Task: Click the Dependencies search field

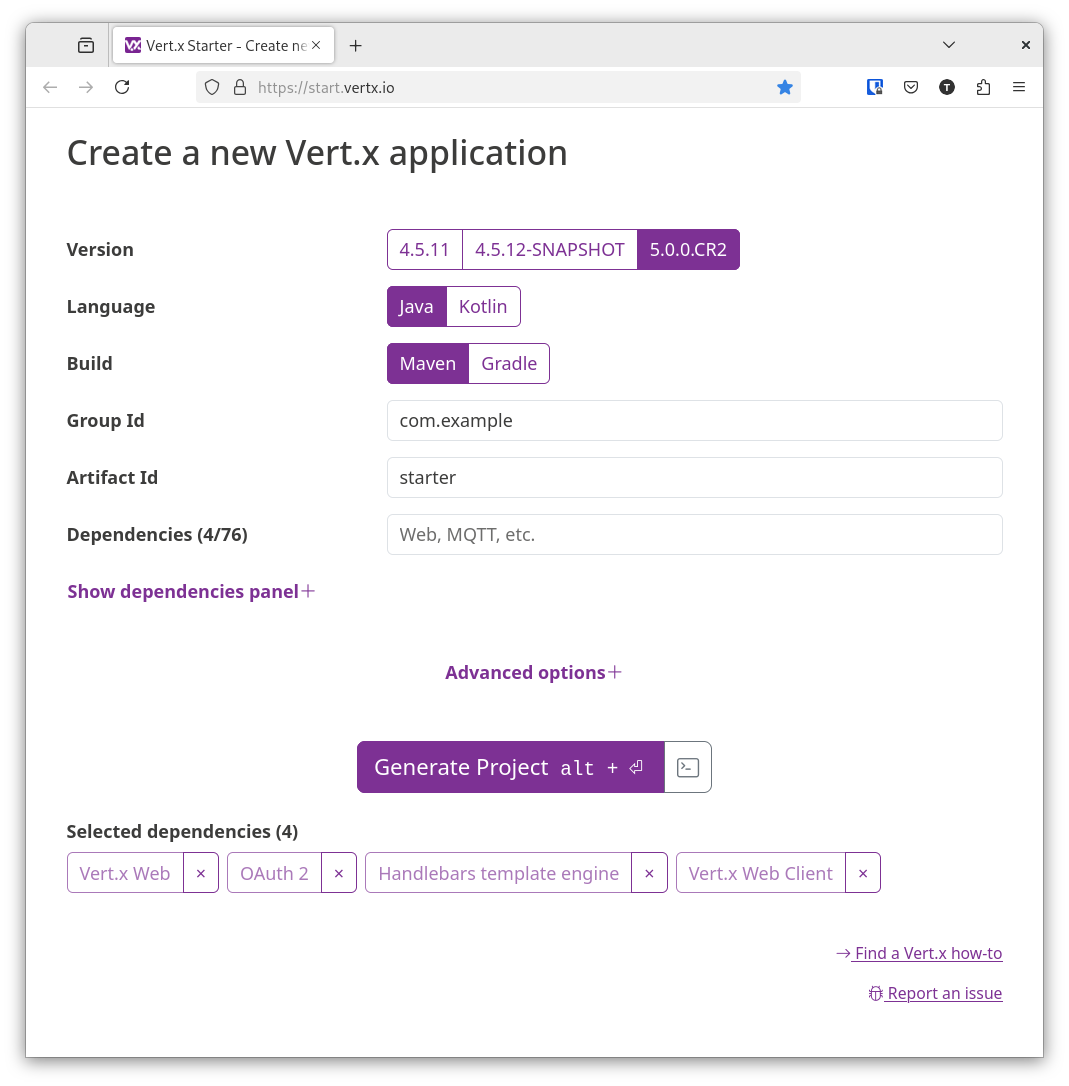Action: point(694,535)
